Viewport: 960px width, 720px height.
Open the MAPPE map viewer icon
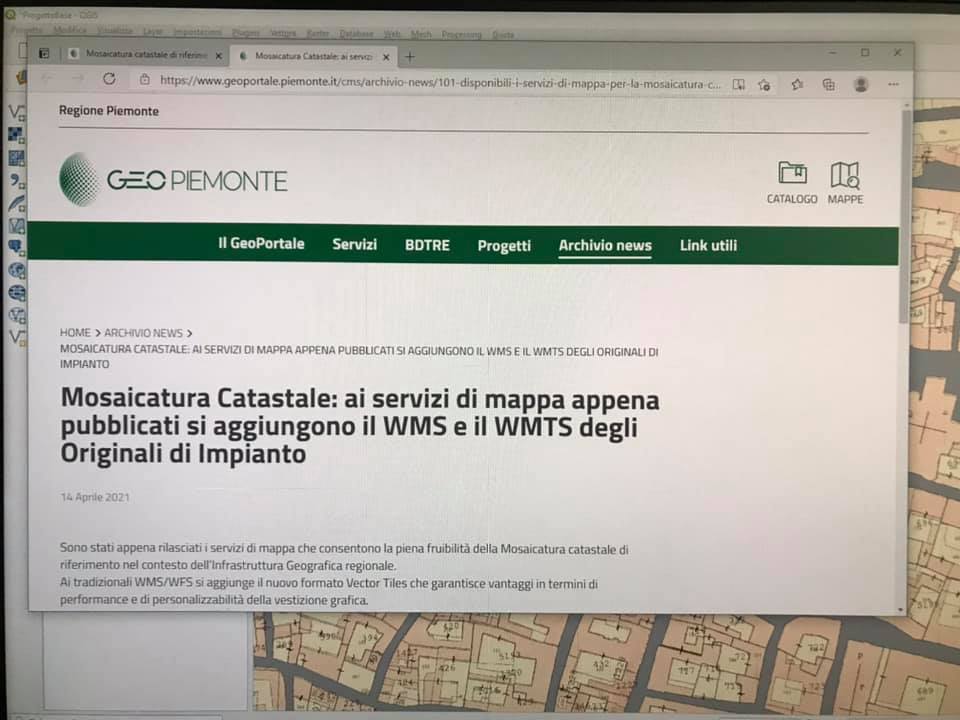coord(845,175)
